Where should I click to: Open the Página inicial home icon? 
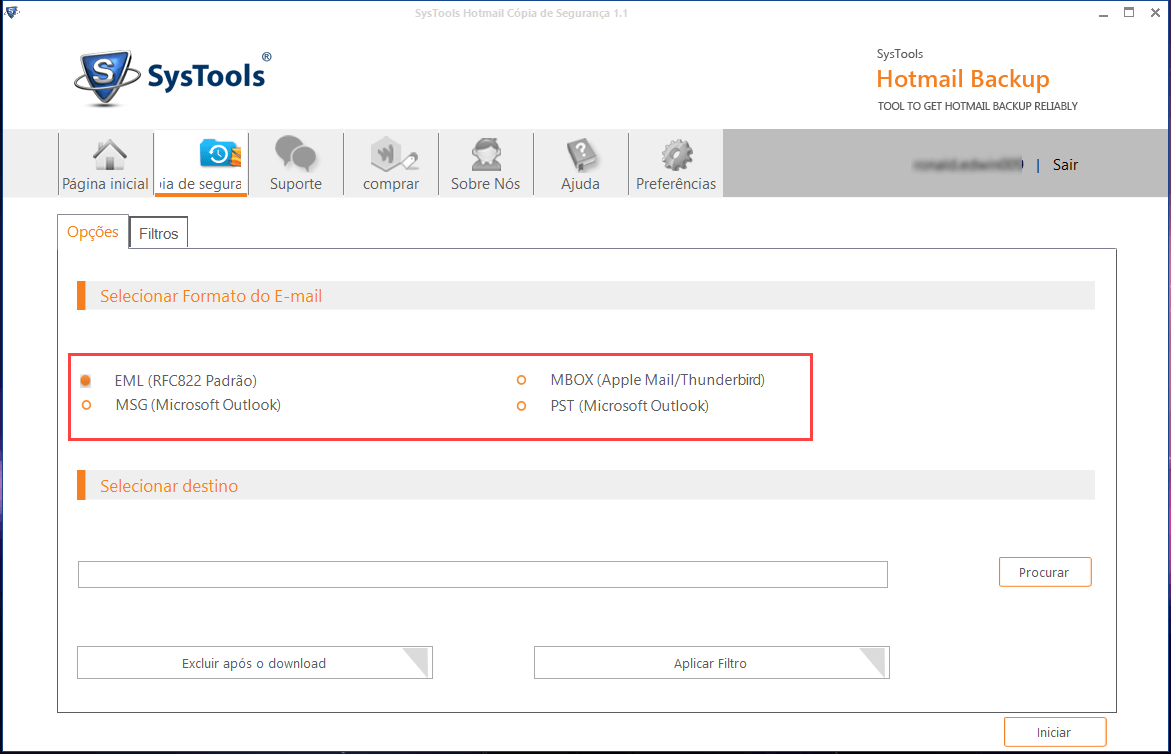coord(109,155)
